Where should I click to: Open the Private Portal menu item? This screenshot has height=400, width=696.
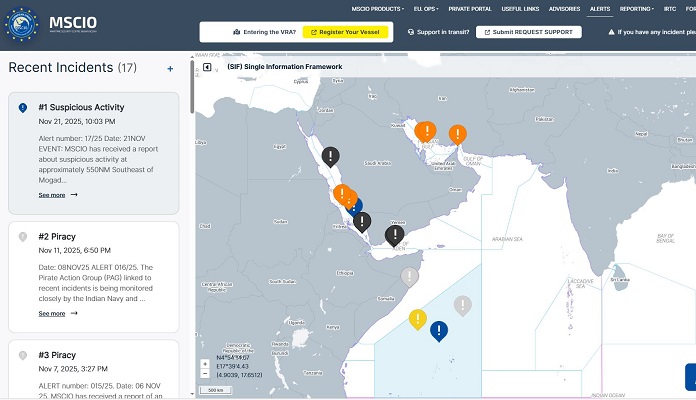pos(471,8)
